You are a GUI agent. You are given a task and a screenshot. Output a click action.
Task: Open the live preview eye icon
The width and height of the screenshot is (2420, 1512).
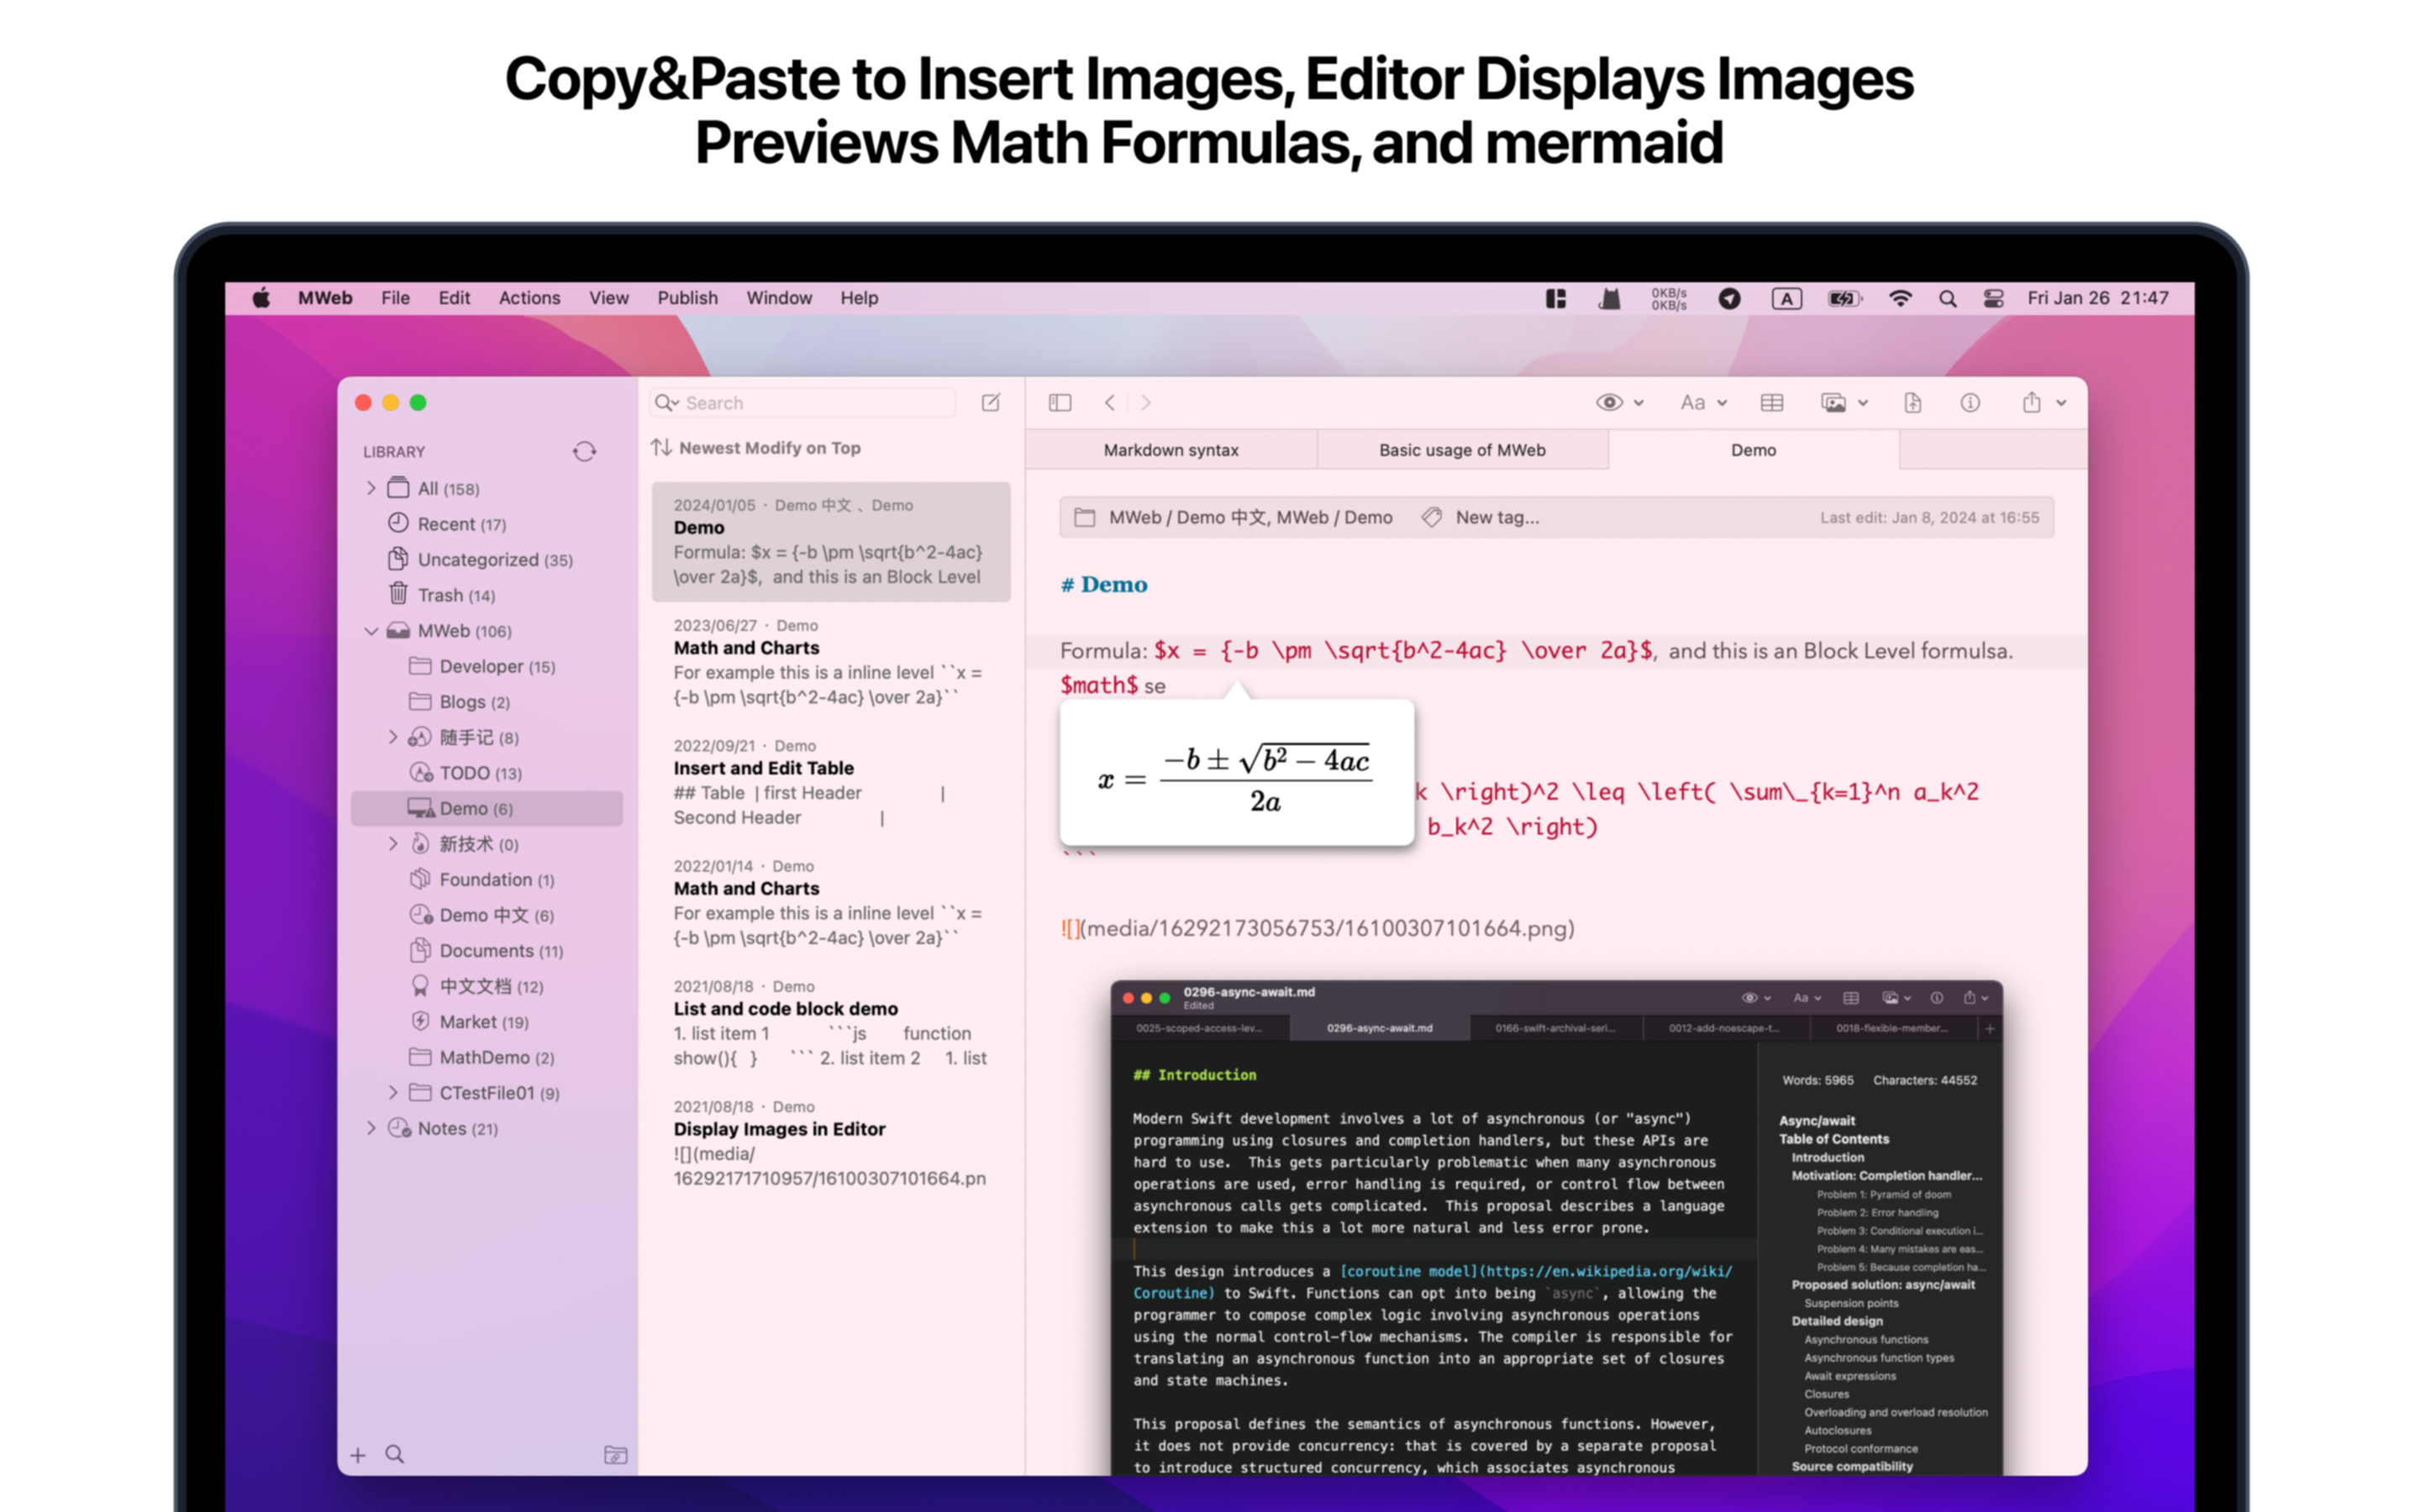[1611, 403]
